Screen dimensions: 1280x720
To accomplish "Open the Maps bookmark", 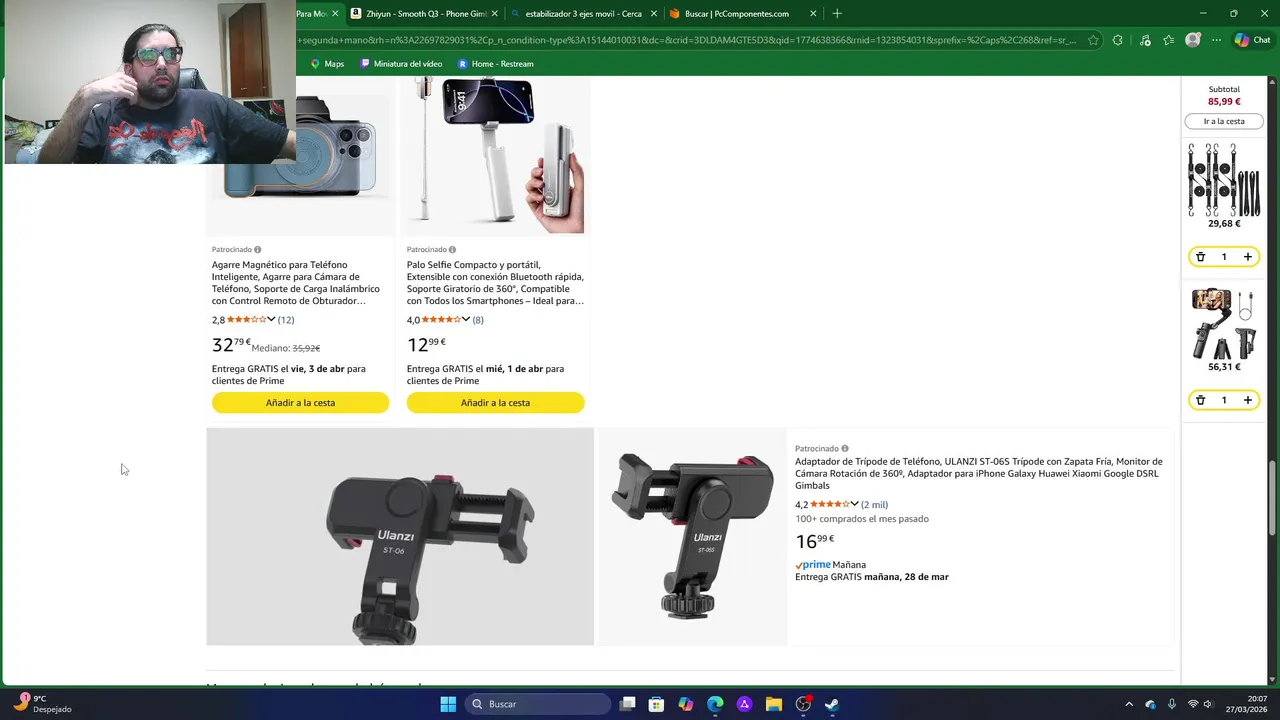I will [327, 64].
